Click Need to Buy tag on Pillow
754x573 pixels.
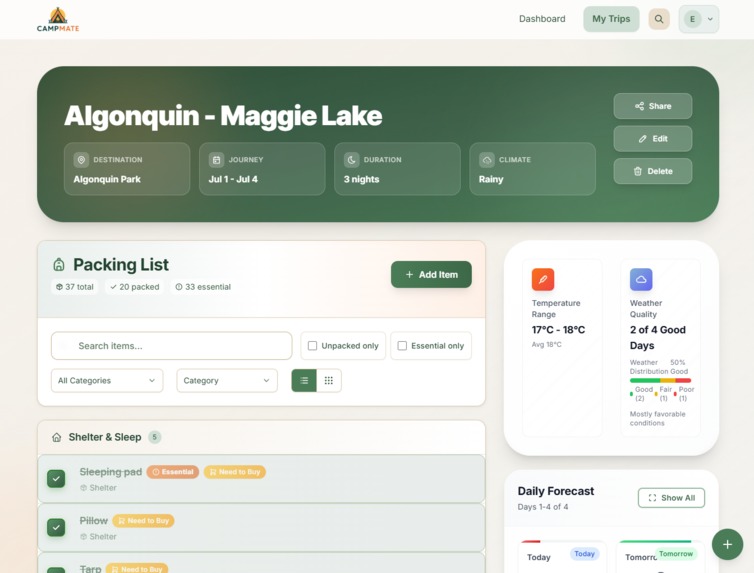(143, 521)
